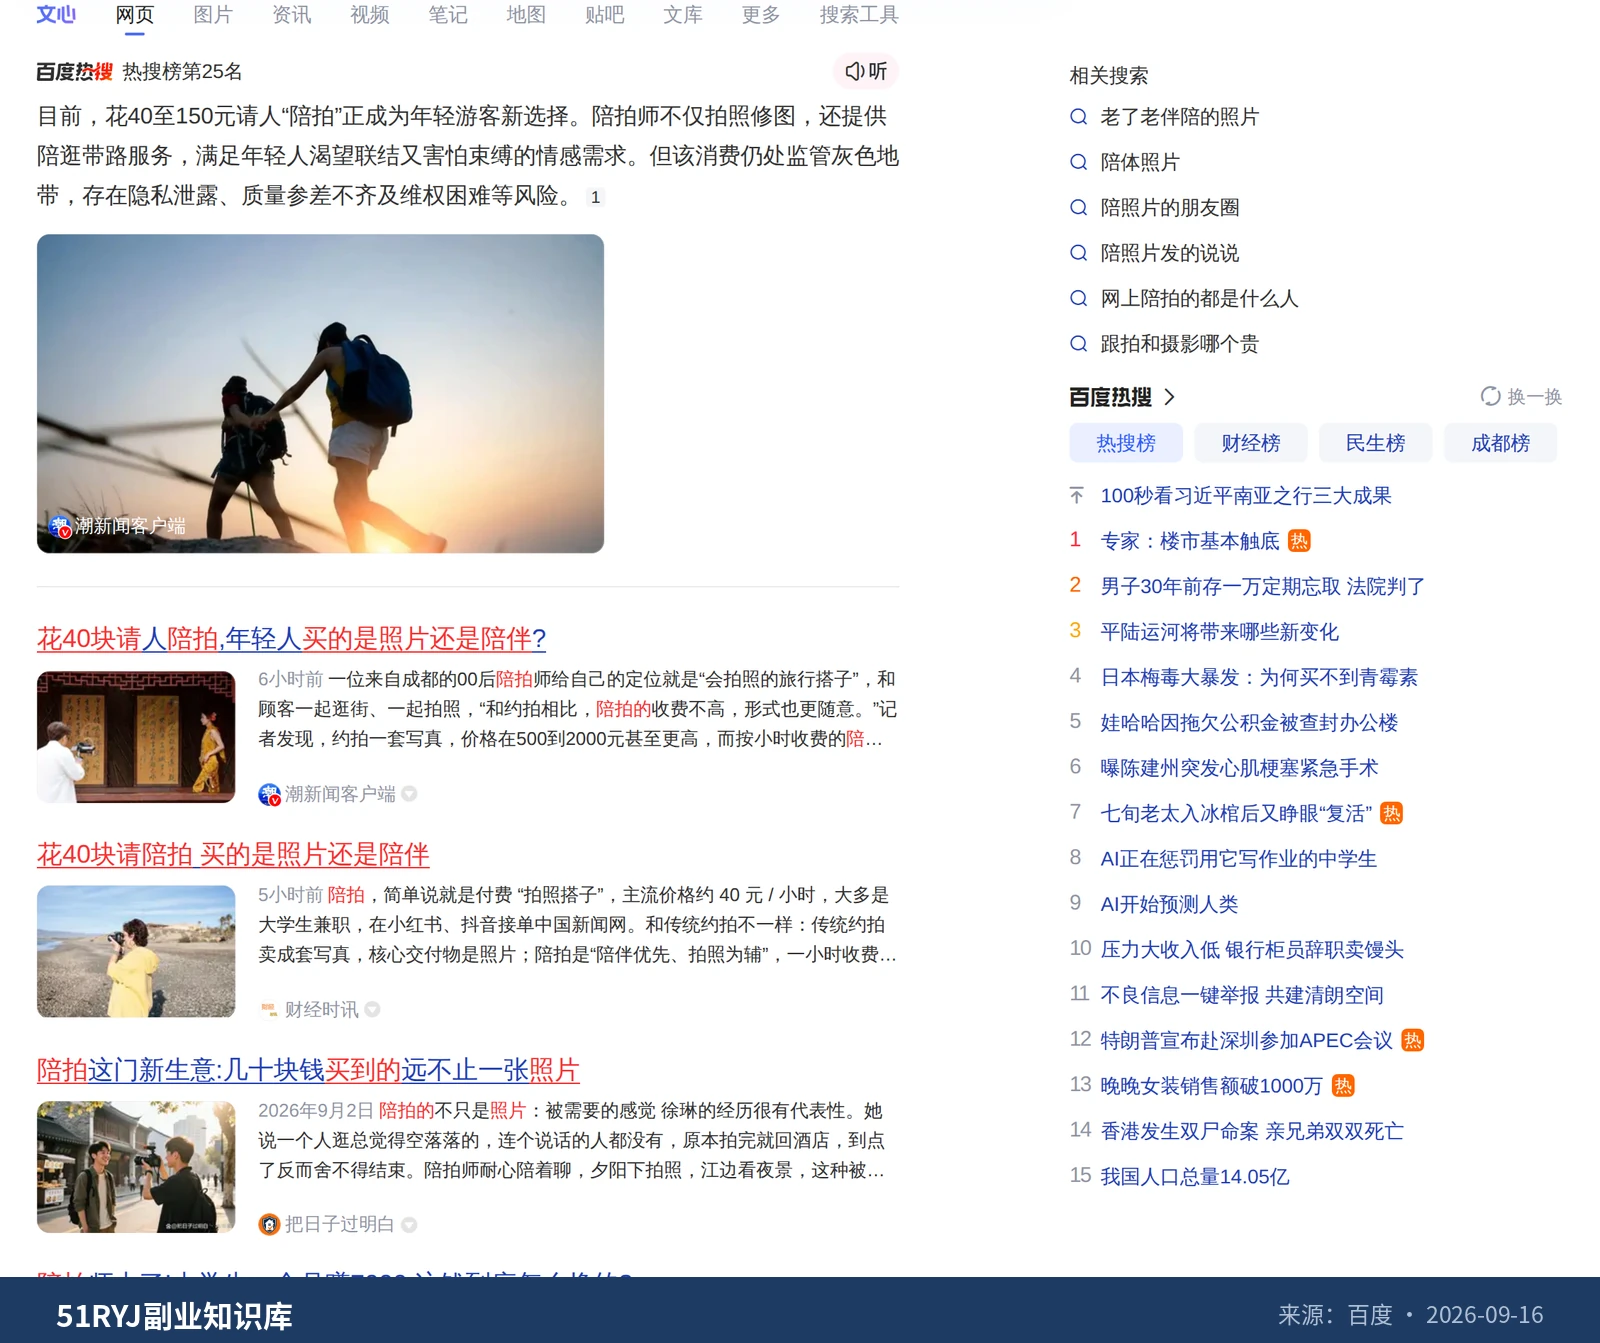Click search icon beside 网上陪拍的都是什么人
The image size is (1600, 1343).
tap(1078, 298)
